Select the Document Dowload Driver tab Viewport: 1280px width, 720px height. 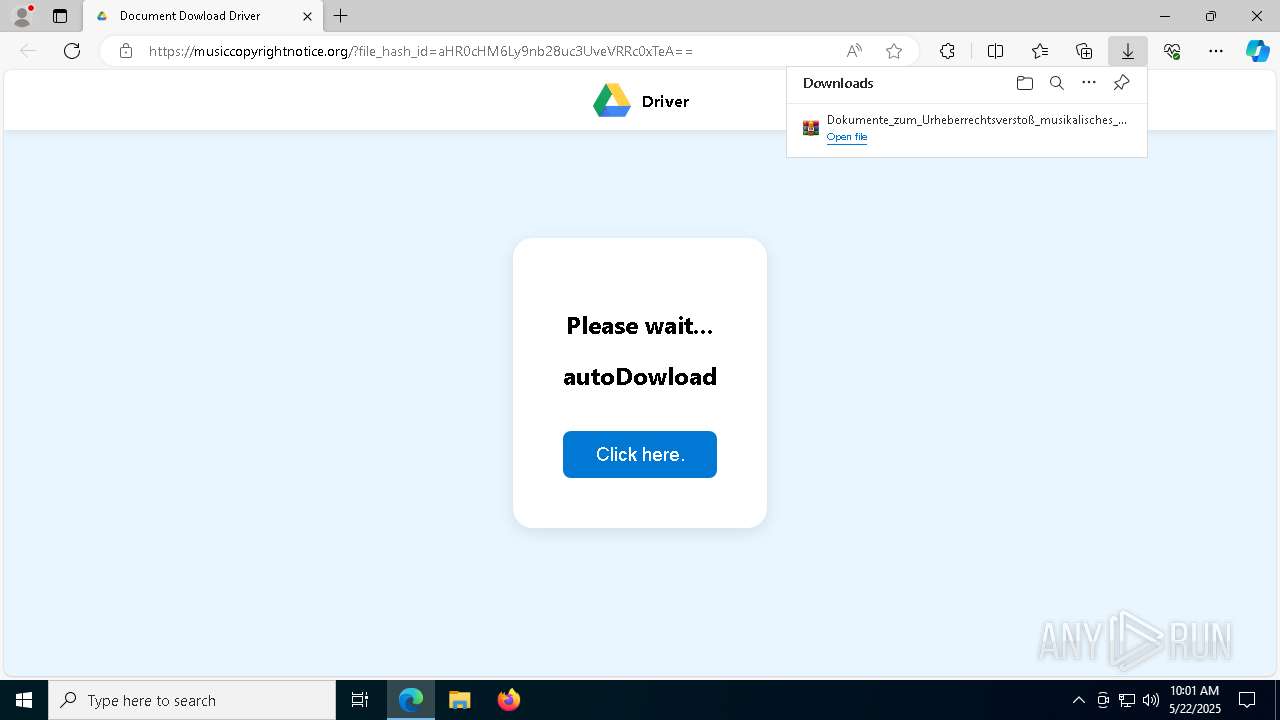202,16
